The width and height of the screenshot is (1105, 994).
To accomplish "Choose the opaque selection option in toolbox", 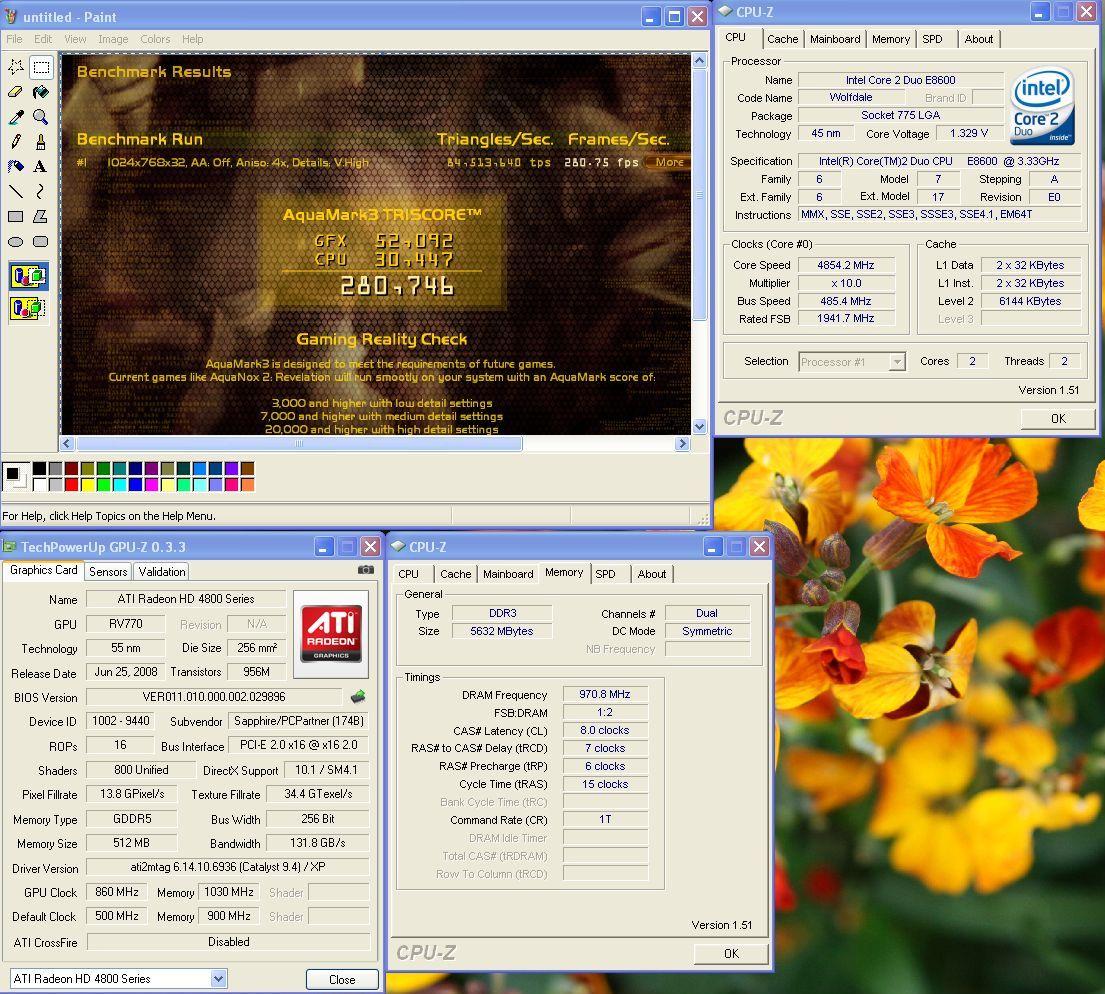I will pyautogui.click(x=29, y=276).
